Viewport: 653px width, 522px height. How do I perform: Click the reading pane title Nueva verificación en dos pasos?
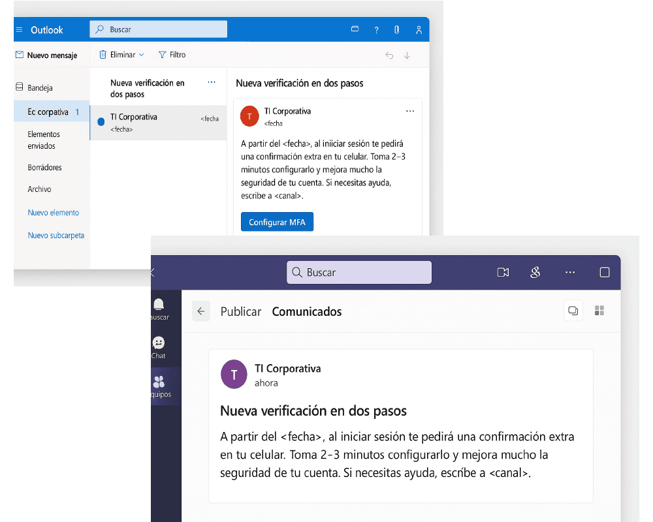click(x=299, y=83)
